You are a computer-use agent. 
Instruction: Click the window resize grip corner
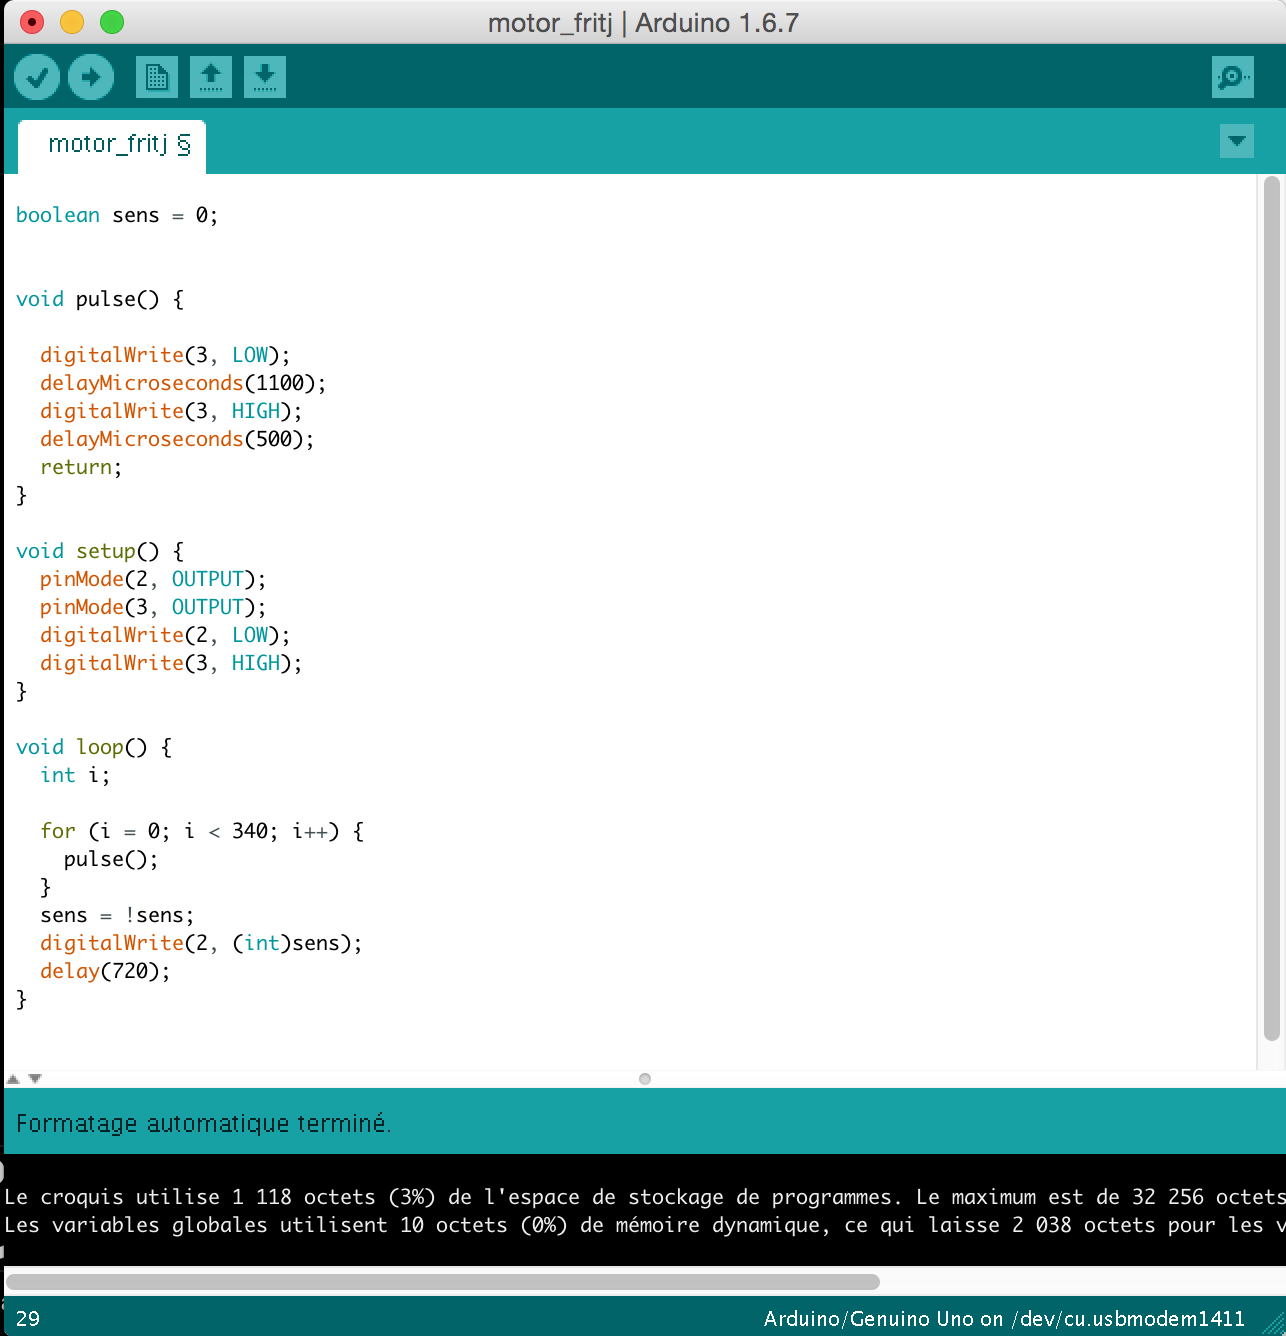pyautogui.click(x=1274, y=1324)
